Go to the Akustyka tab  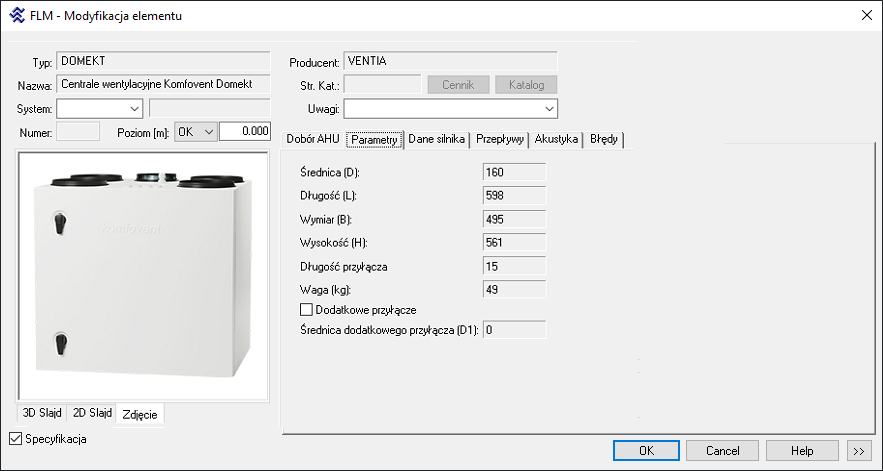click(x=556, y=139)
